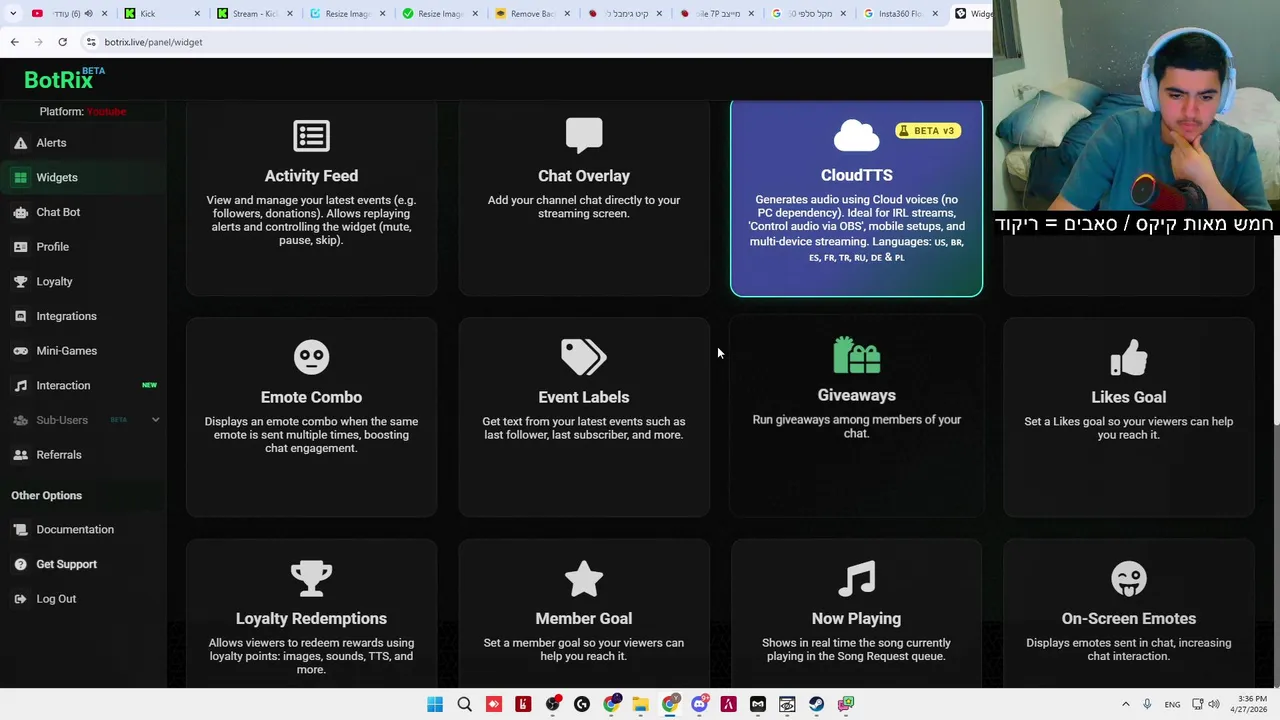Viewport: 1280px width, 720px height.
Task: Click Now Playing music notes icon
Action: (x=857, y=579)
